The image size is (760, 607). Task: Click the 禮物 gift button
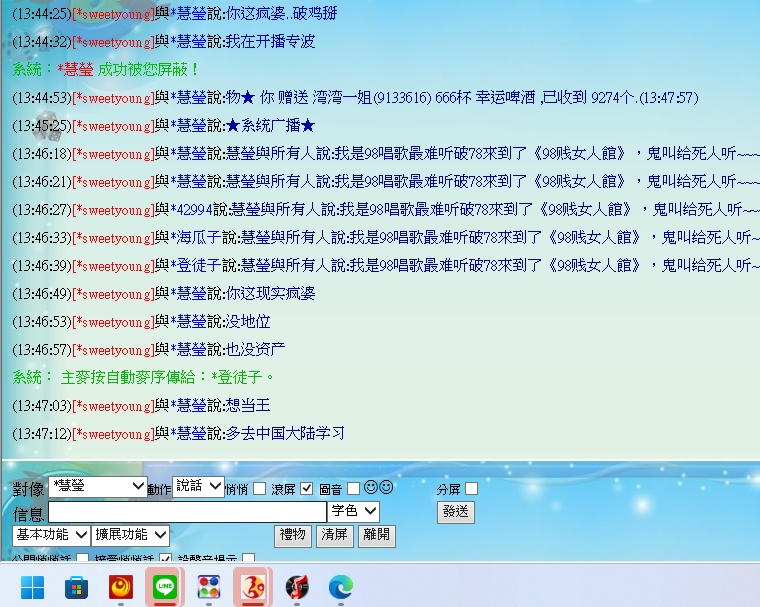(x=293, y=536)
